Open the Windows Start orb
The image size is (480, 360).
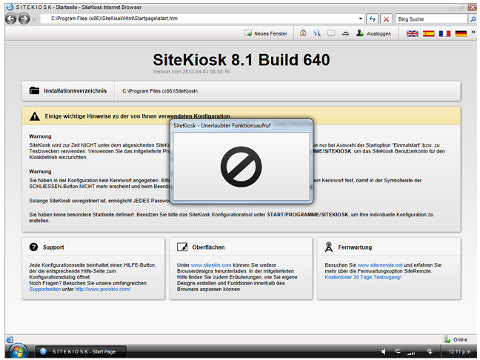(x=18, y=351)
